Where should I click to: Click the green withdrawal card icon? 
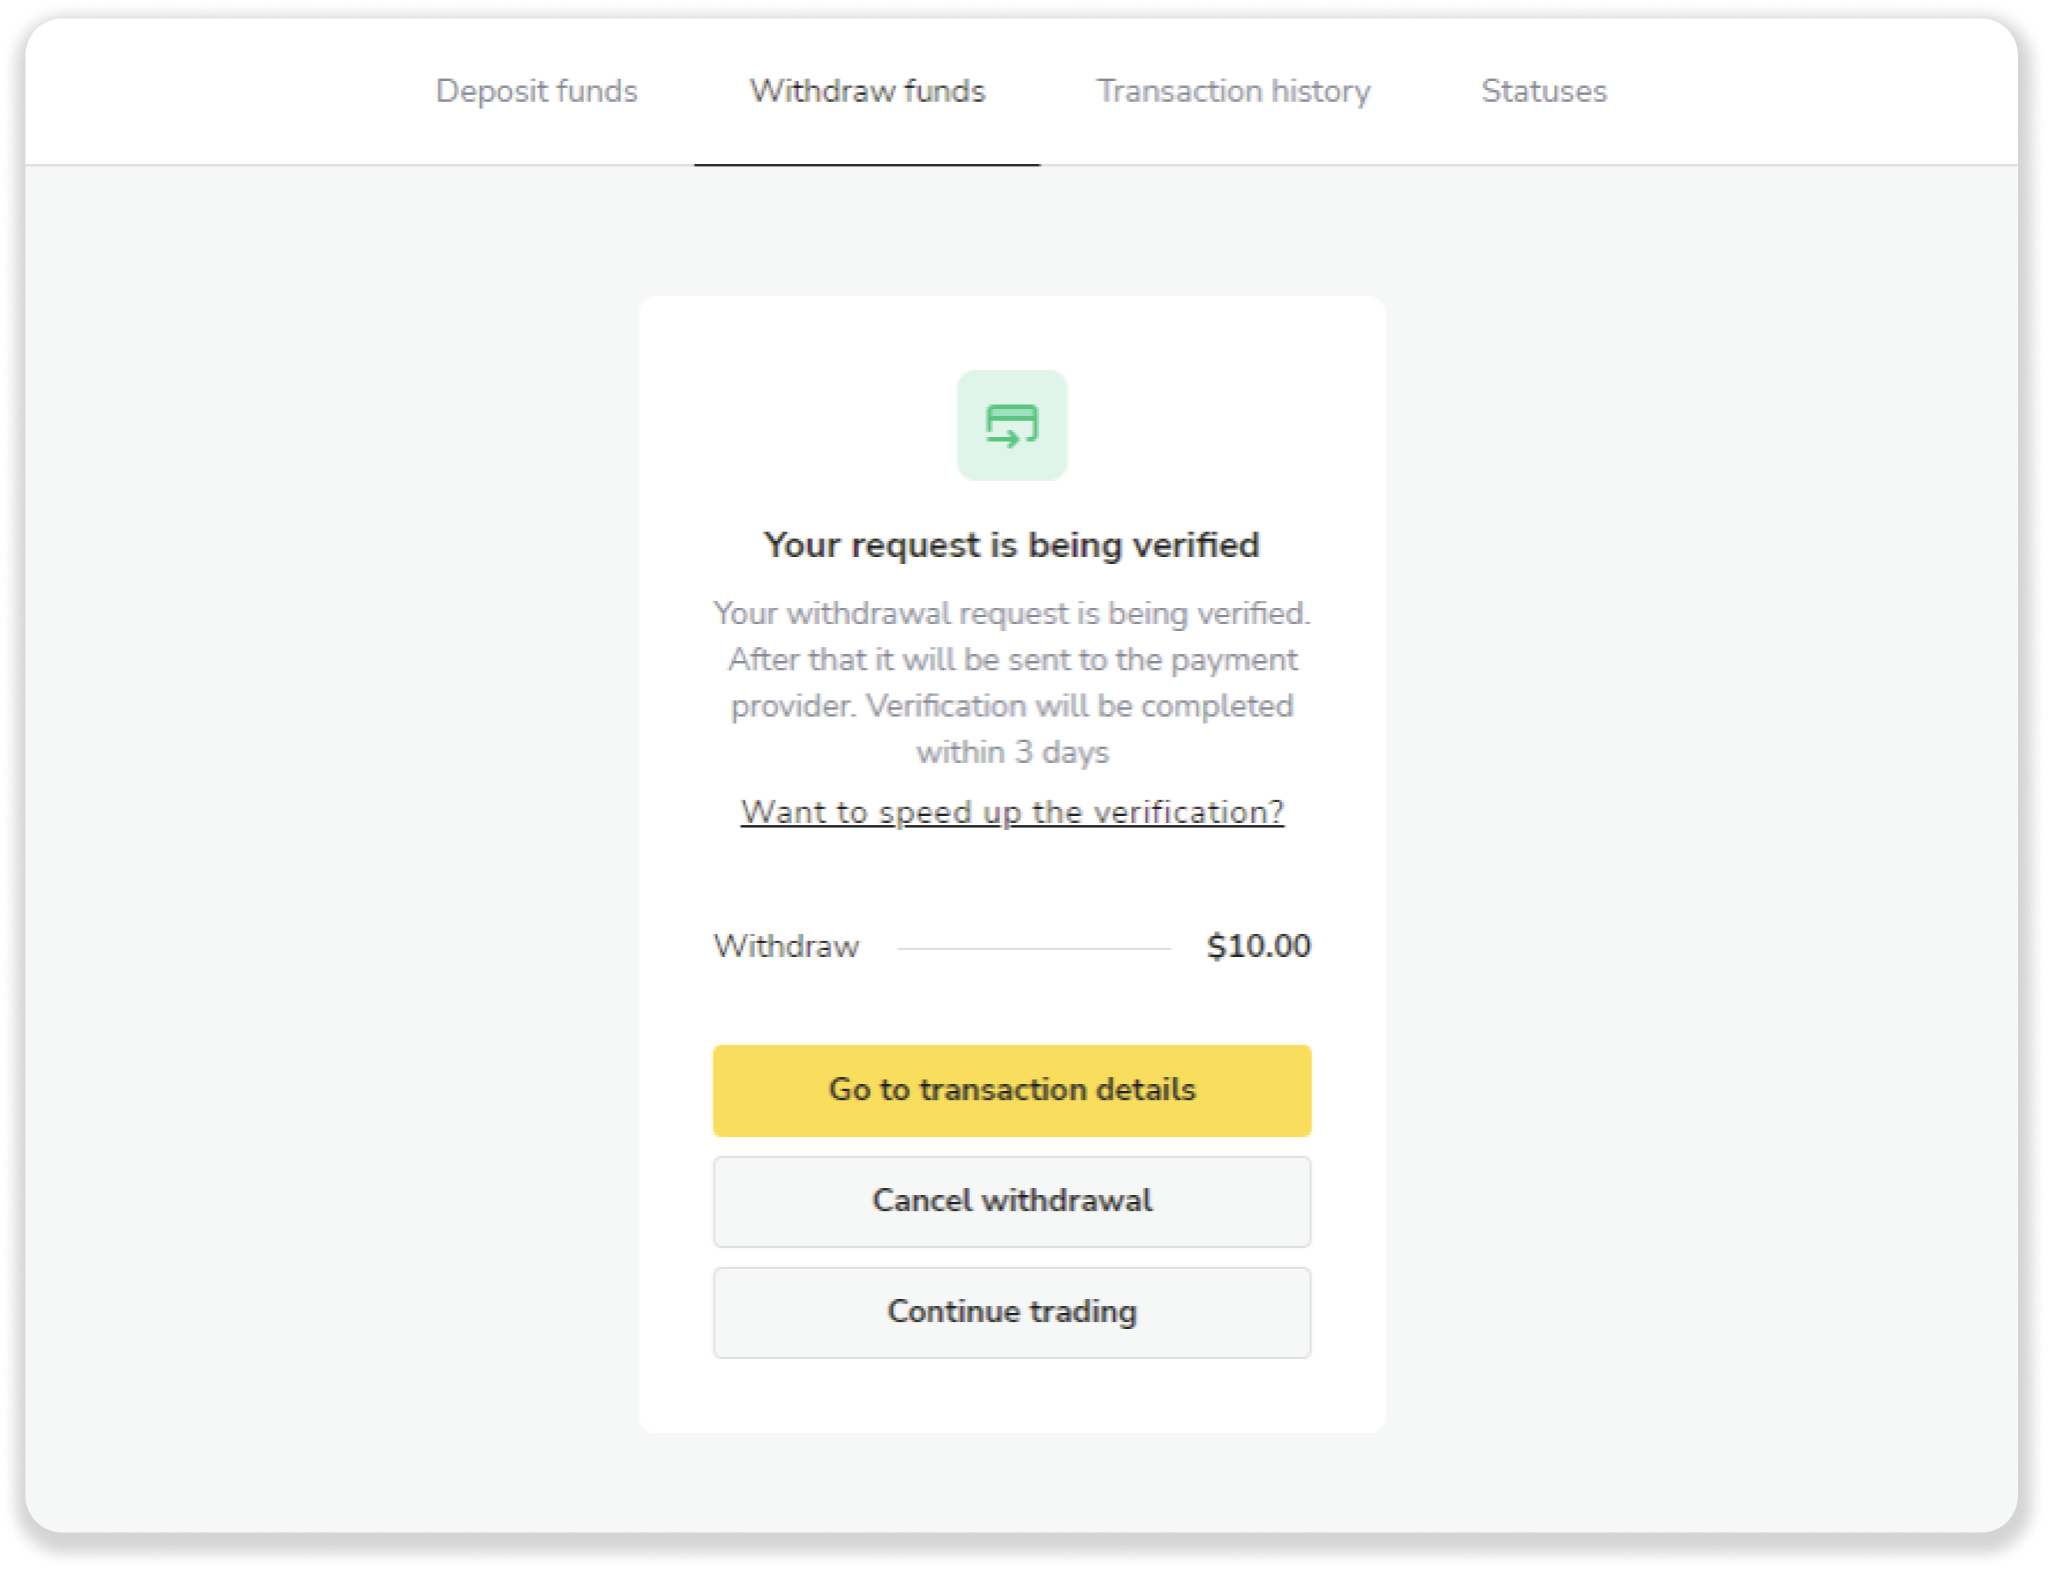(1011, 425)
